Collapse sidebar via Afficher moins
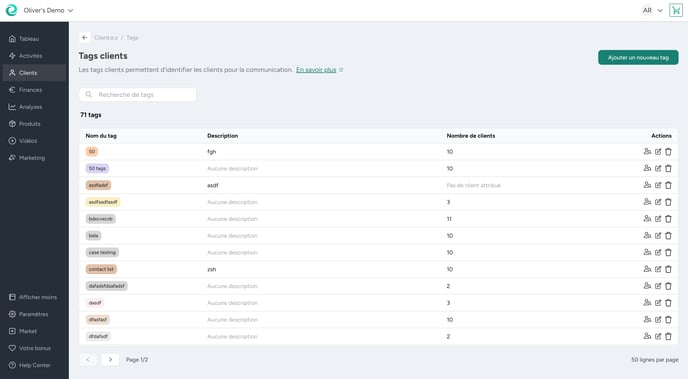This screenshot has height=379, width=688. 34,297
